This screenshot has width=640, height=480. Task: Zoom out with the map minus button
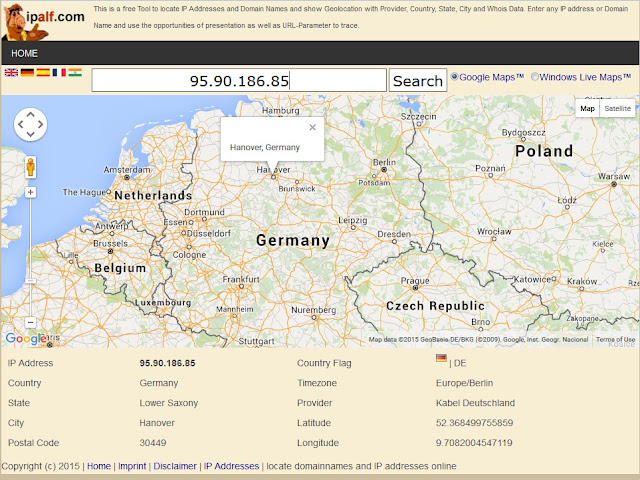click(x=31, y=322)
